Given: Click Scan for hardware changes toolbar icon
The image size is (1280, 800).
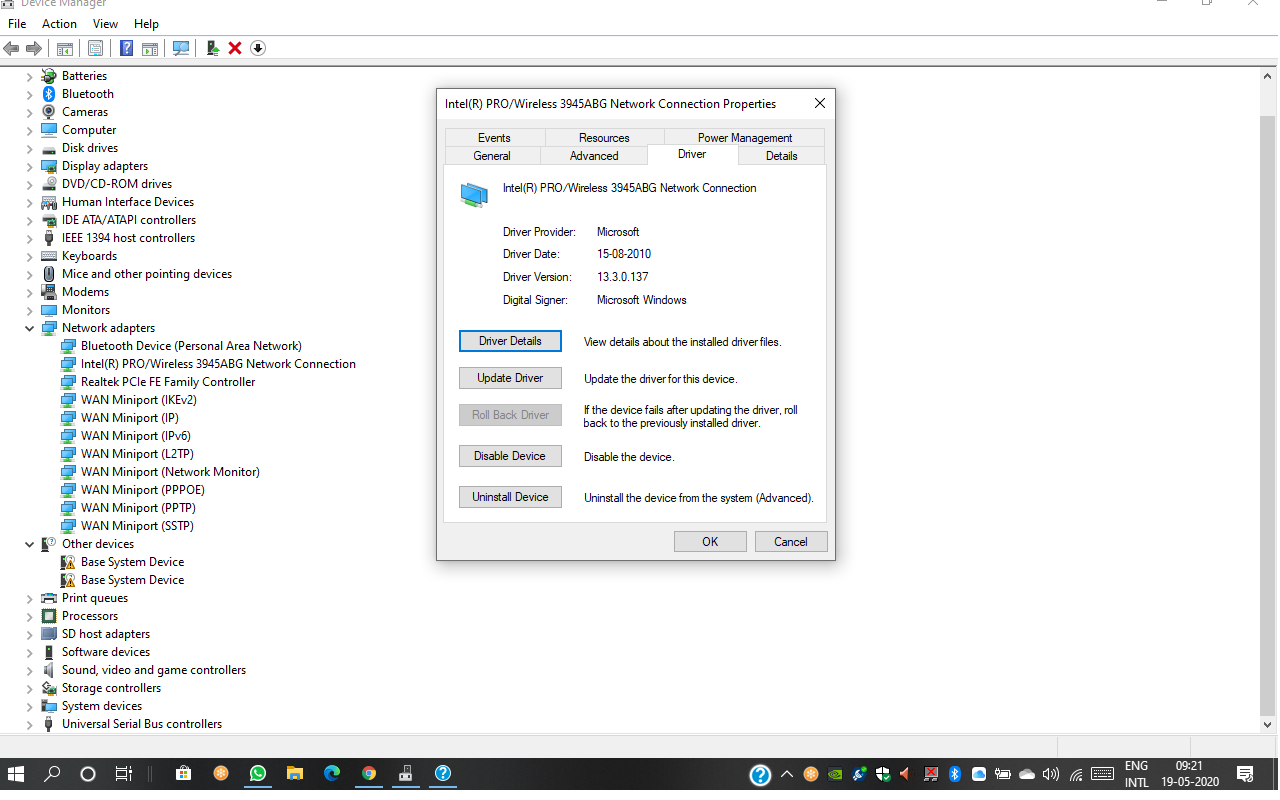Looking at the screenshot, I should pos(181,48).
